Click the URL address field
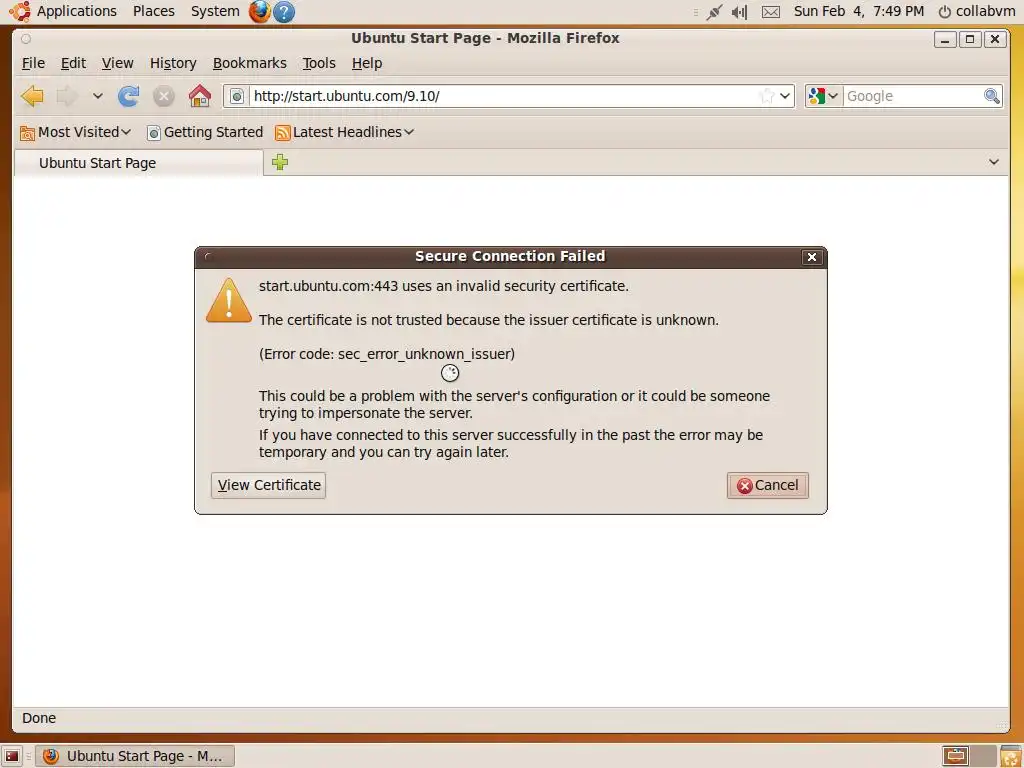 [503, 96]
